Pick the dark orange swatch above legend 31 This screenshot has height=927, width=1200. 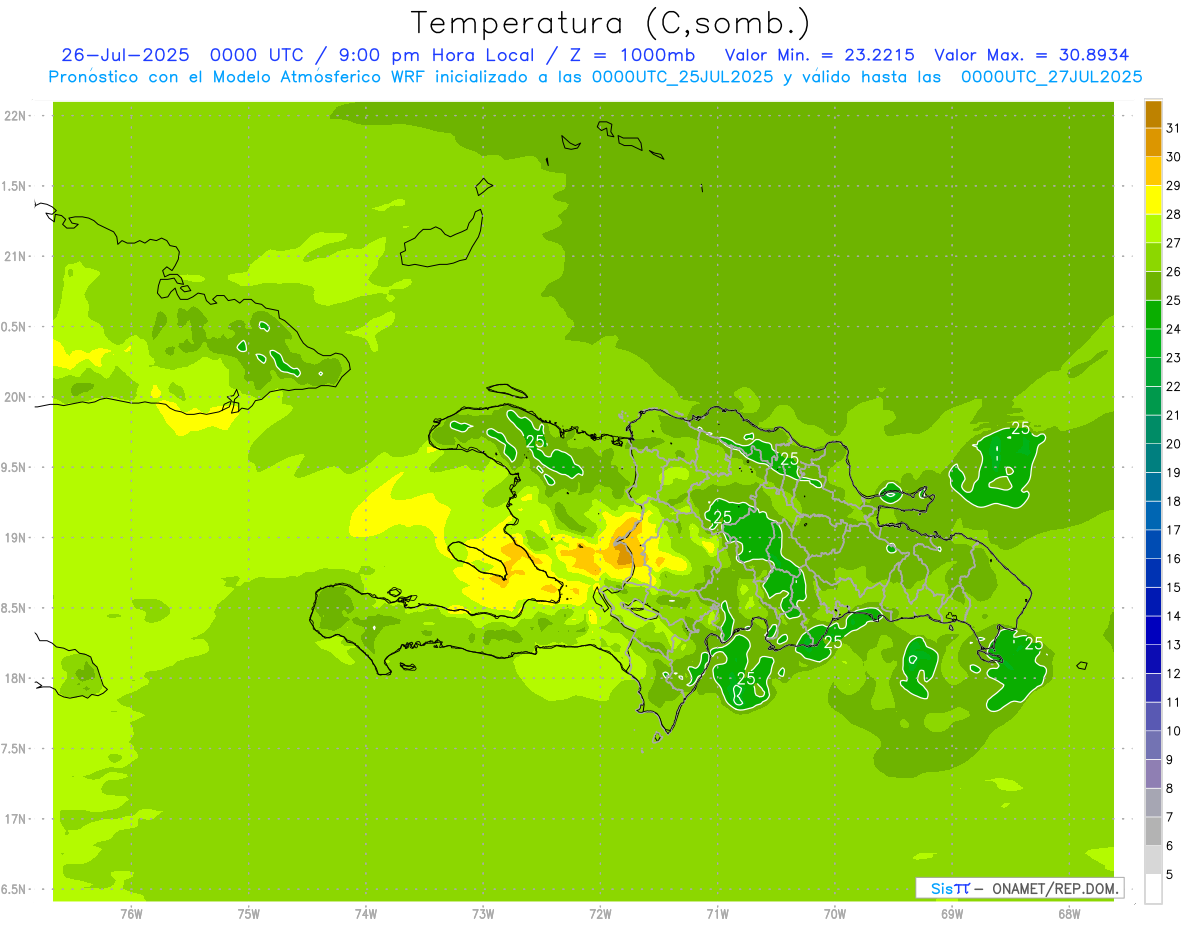point(1153,114)
